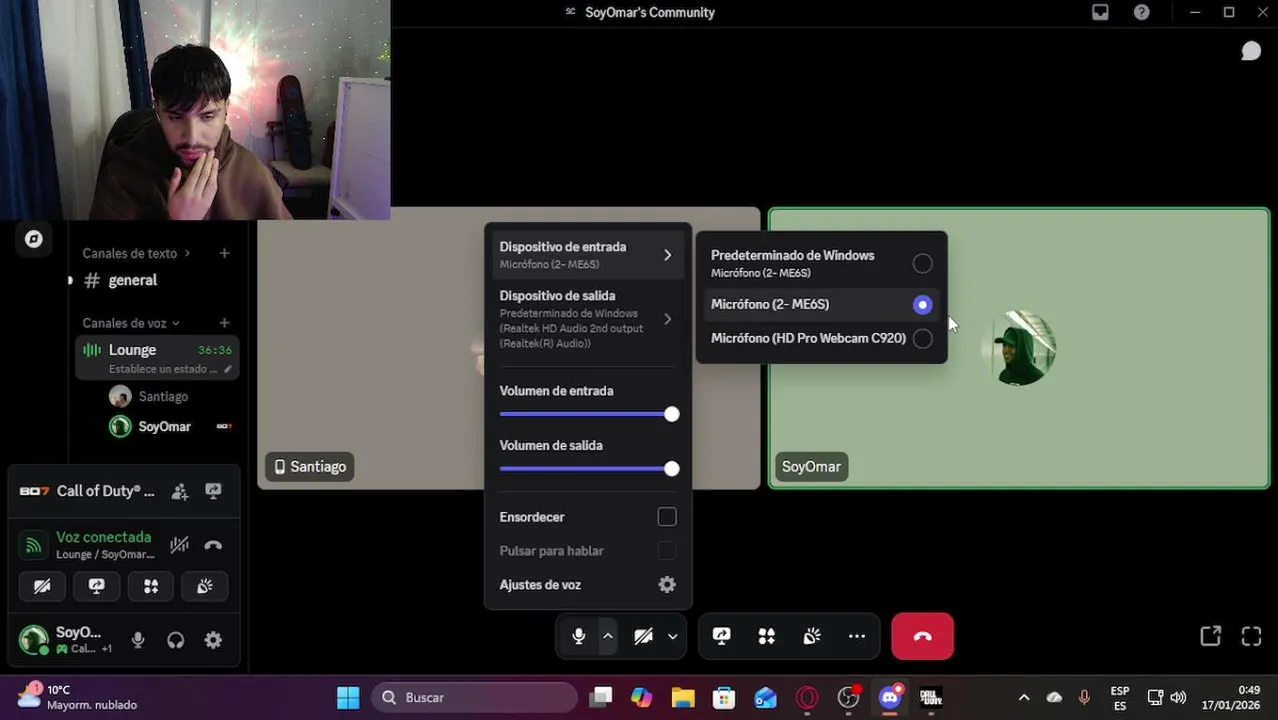
Task: Open the Dispositivo de entrada submenu
Action: pos(588,255)
